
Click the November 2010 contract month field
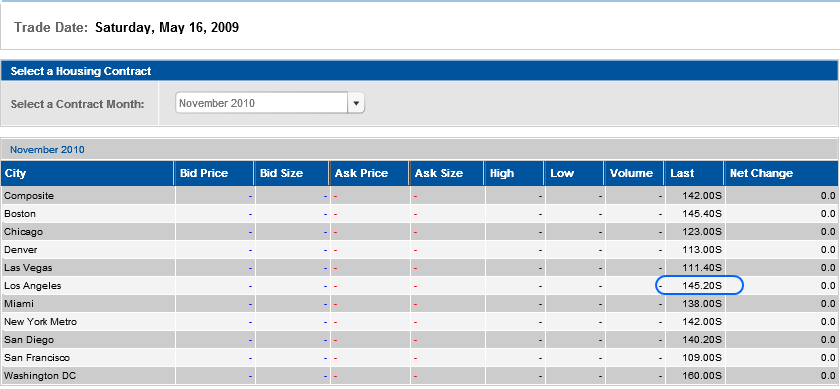coord(261,103)
